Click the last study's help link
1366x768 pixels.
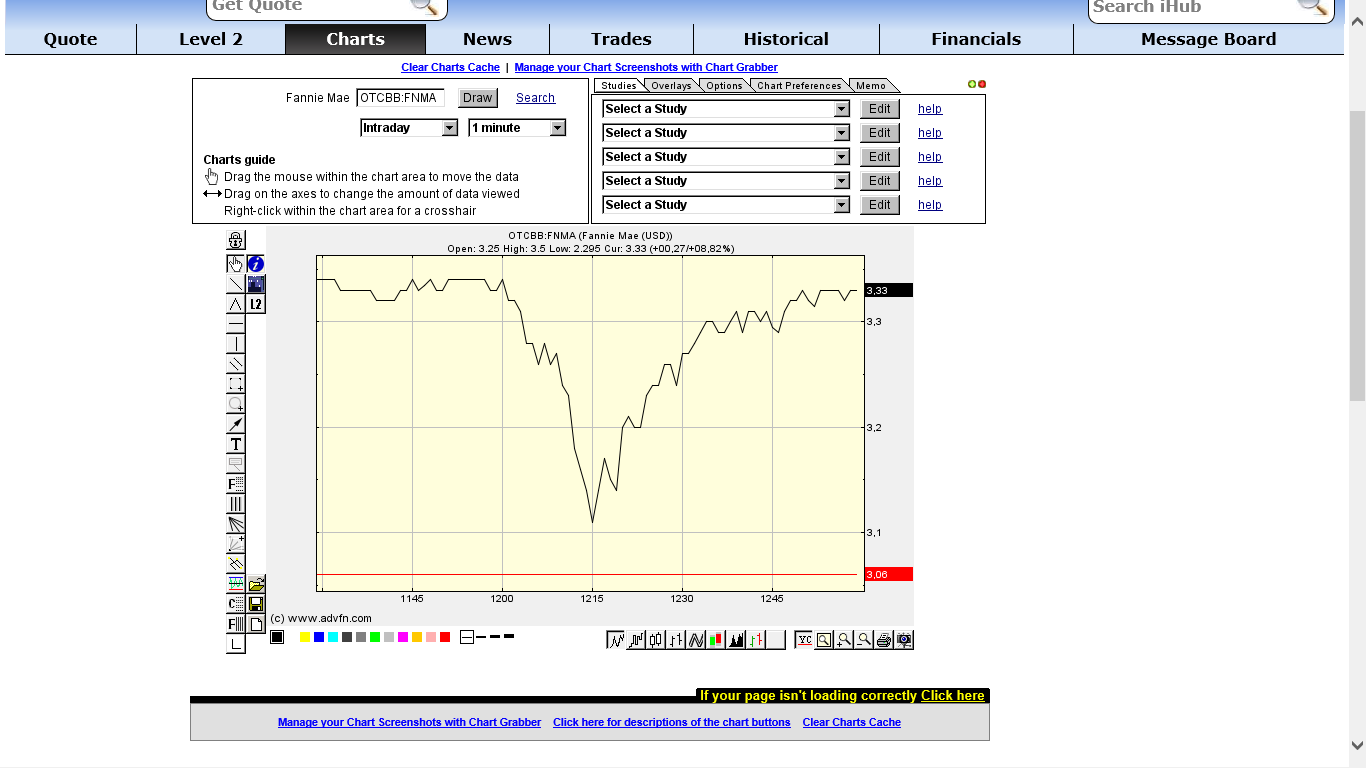point(930,205)
